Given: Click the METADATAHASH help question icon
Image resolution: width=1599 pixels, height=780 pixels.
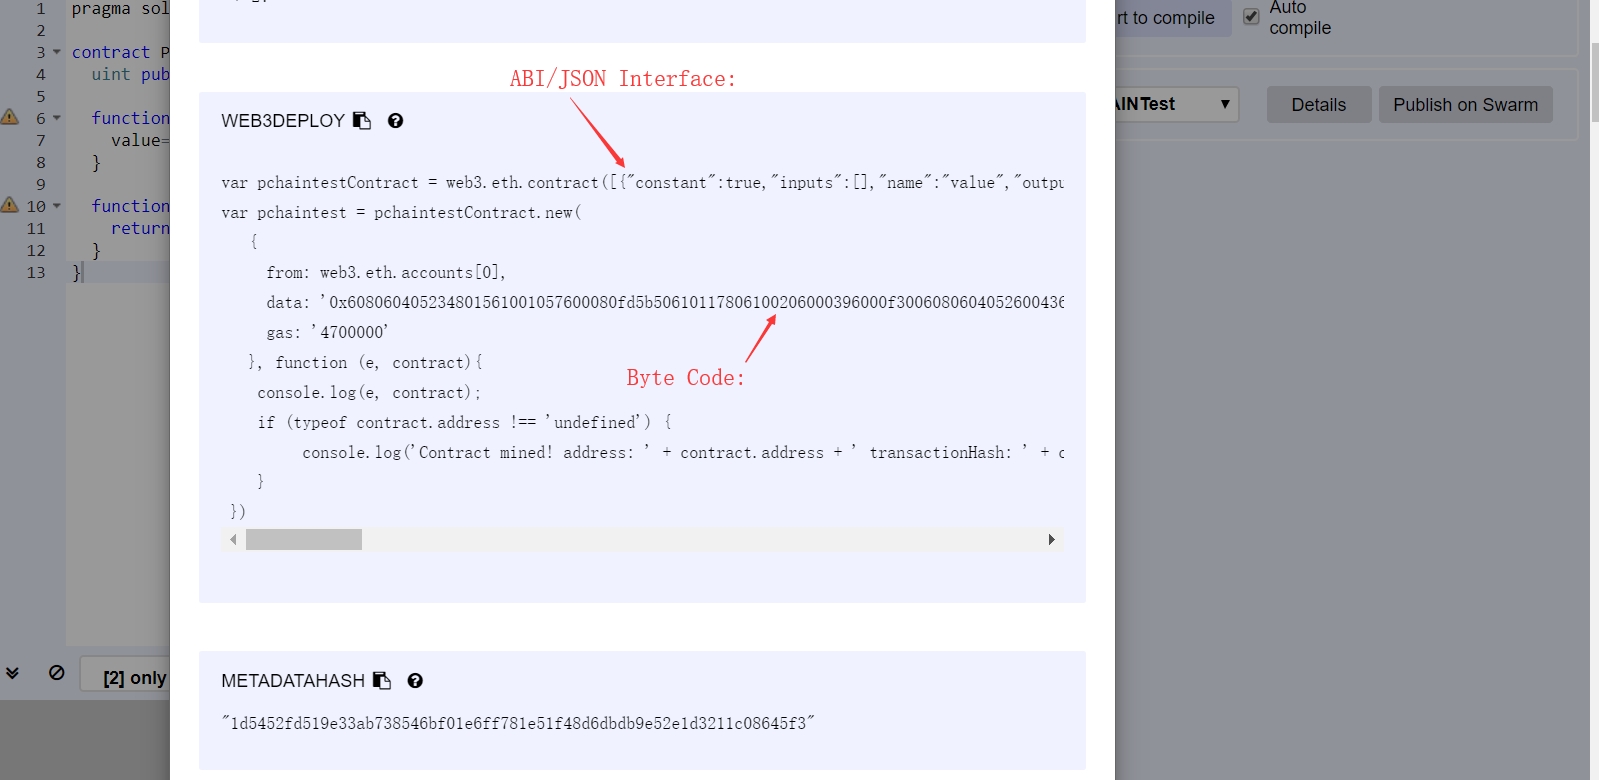Looking at the screenshot, I should pos(415,681).
